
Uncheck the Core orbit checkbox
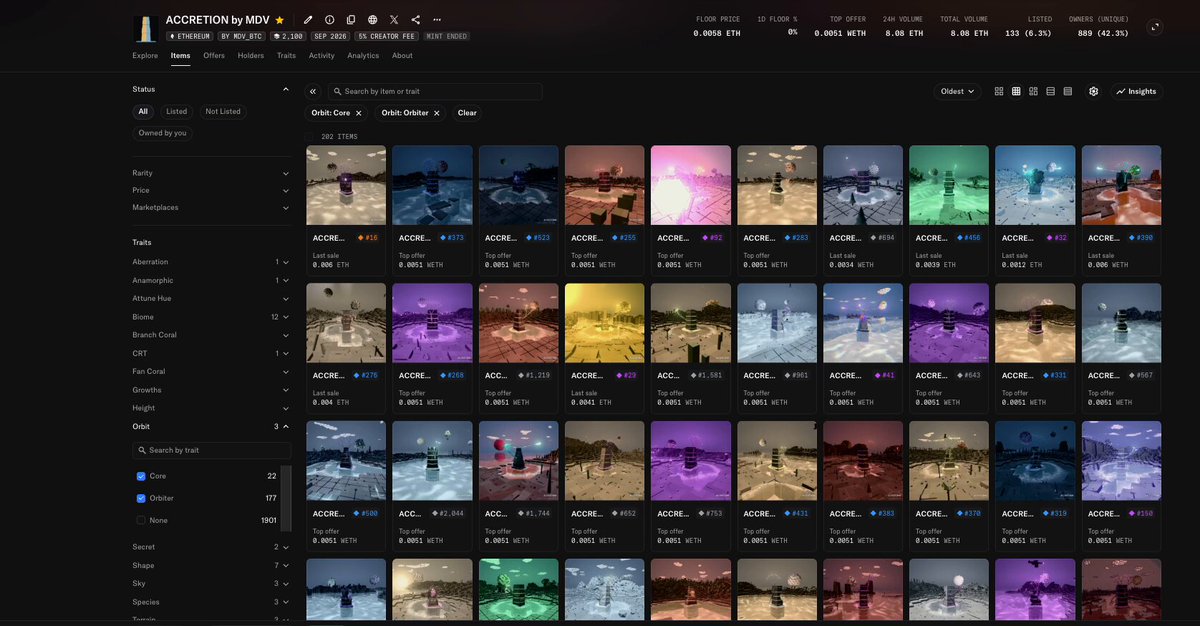pyautogui.click(x=141, y=476)
